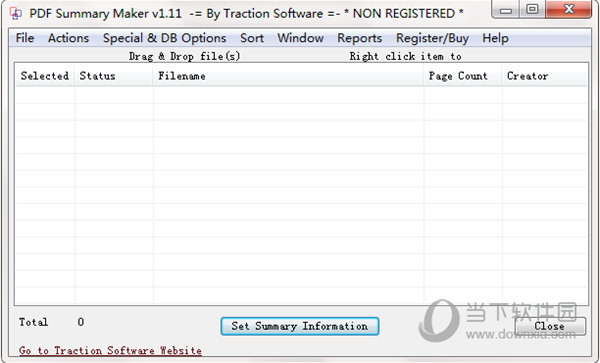Click the 'Right click item to' hint text
This screenshot has height=363, width=600.
click(405, 57)
